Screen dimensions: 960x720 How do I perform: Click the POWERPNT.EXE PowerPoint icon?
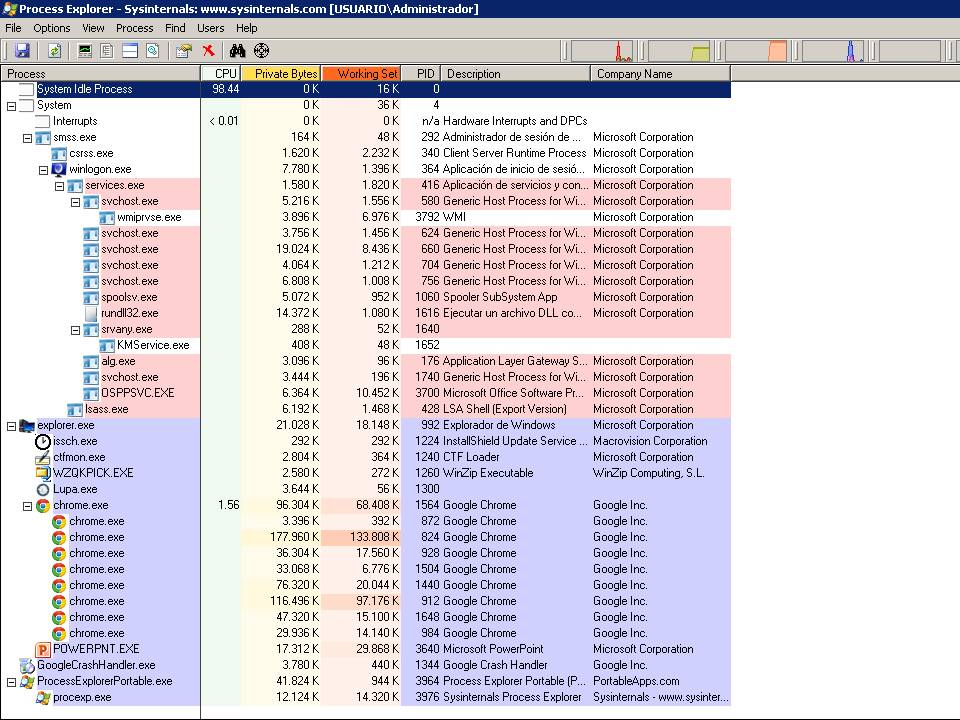coord(43,649)
